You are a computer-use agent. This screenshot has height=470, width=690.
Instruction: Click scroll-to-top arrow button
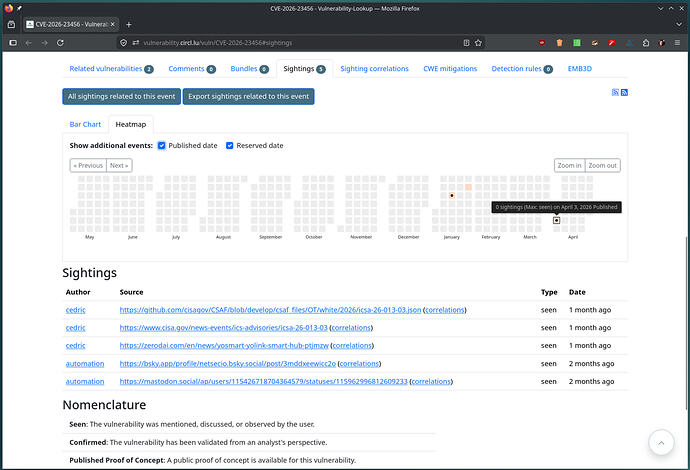662,442
